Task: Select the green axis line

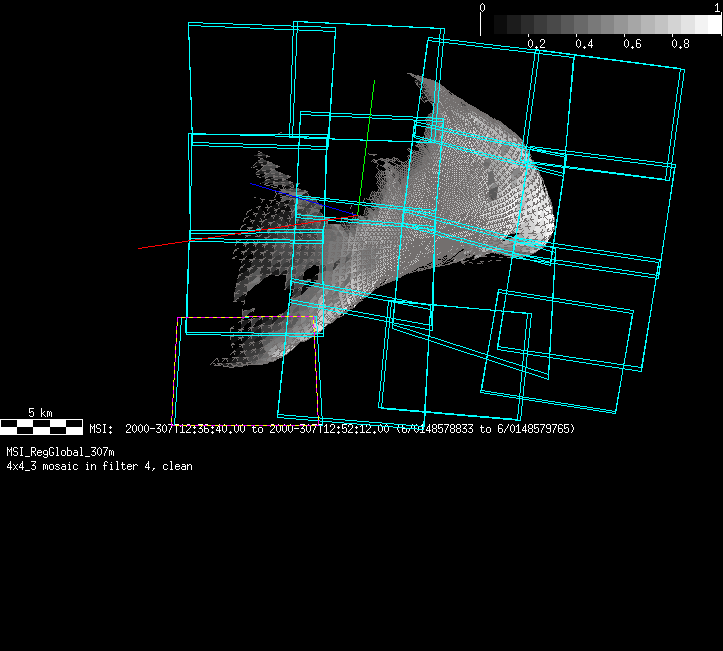Action: (367, 140)
